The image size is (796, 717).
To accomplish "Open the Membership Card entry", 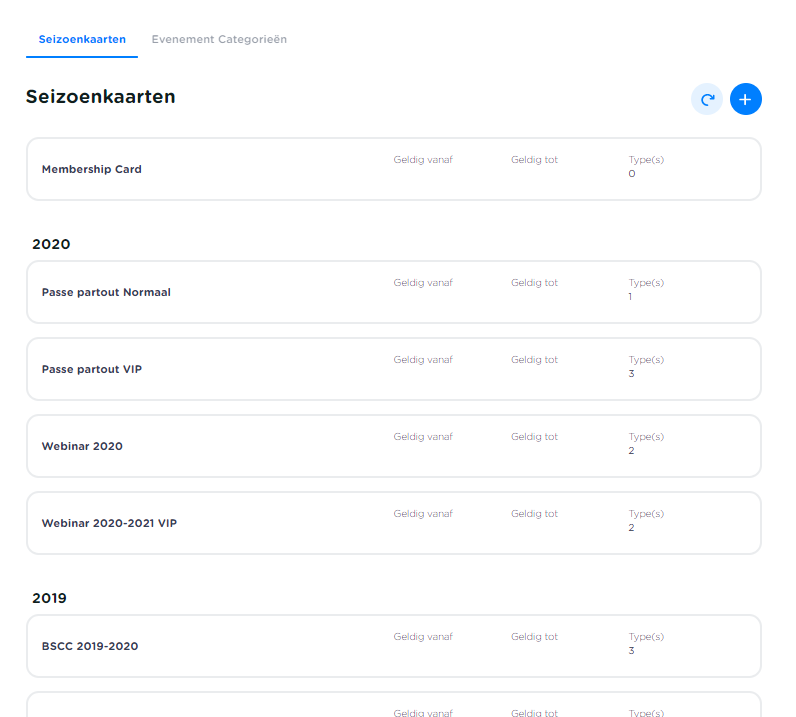I will click(92, 169).
